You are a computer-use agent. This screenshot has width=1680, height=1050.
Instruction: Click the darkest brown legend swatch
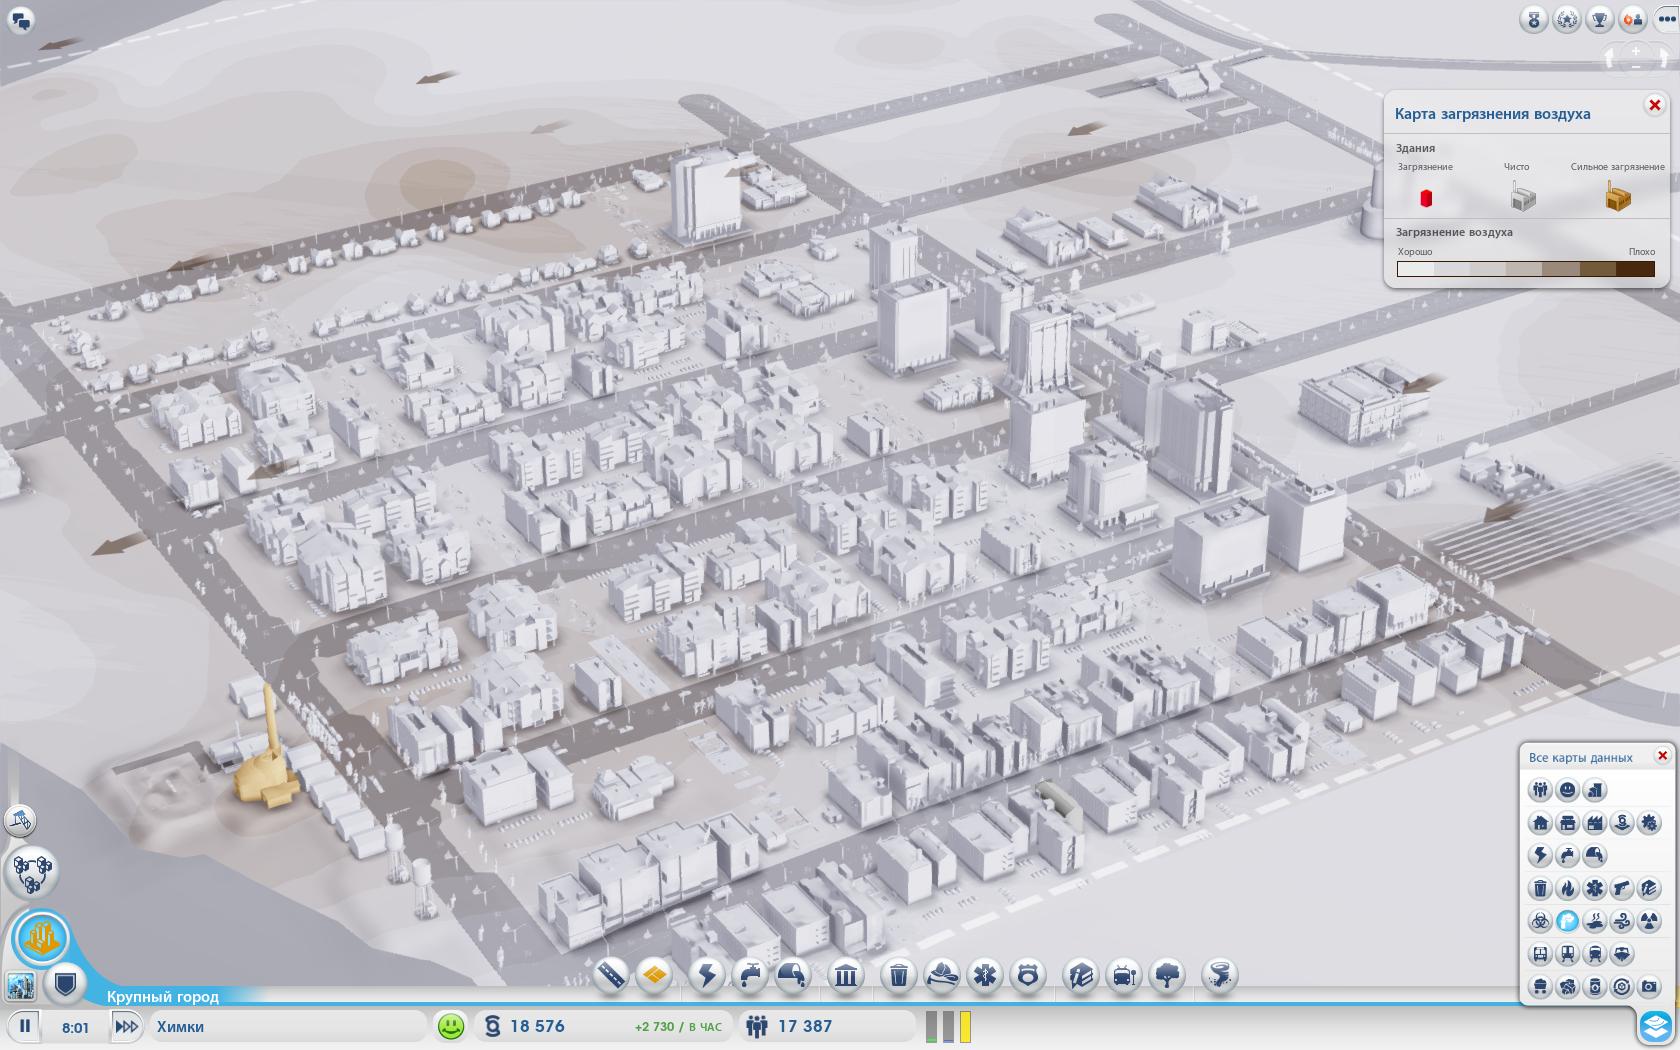click(1636, 269)
